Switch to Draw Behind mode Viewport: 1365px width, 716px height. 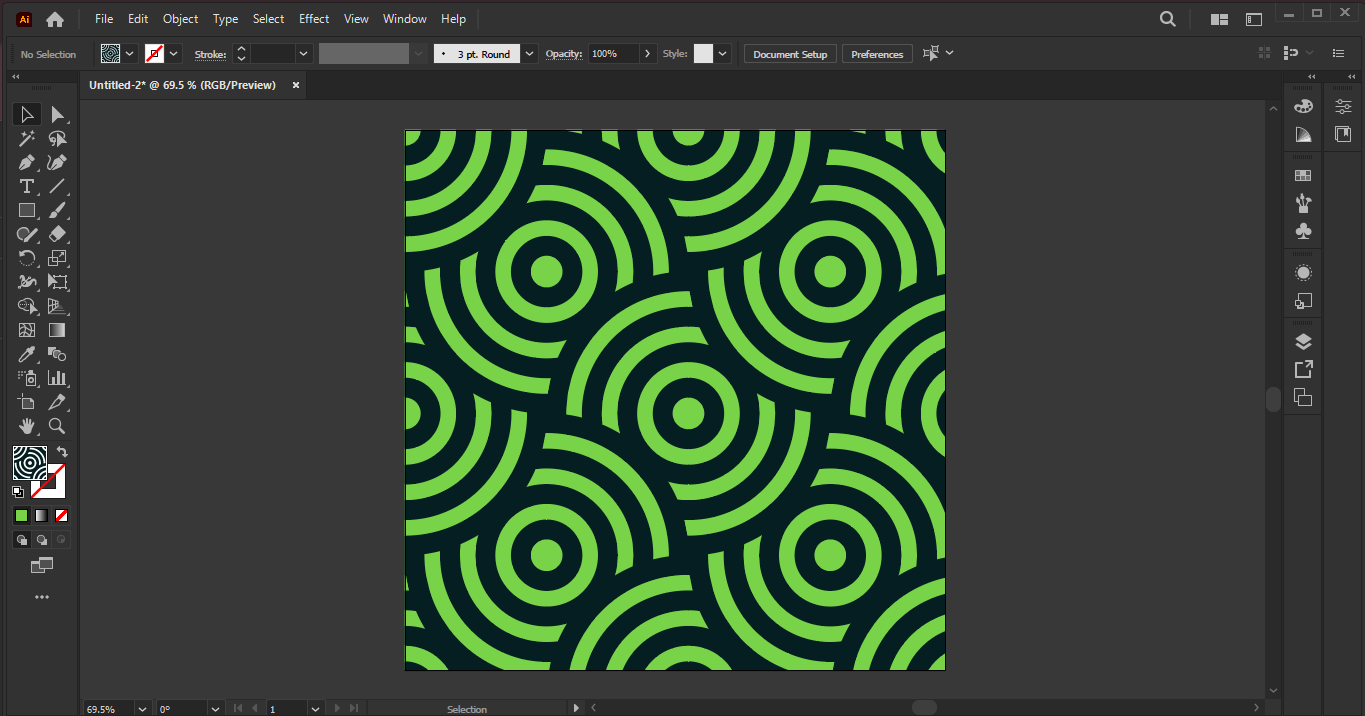[42, 540]
